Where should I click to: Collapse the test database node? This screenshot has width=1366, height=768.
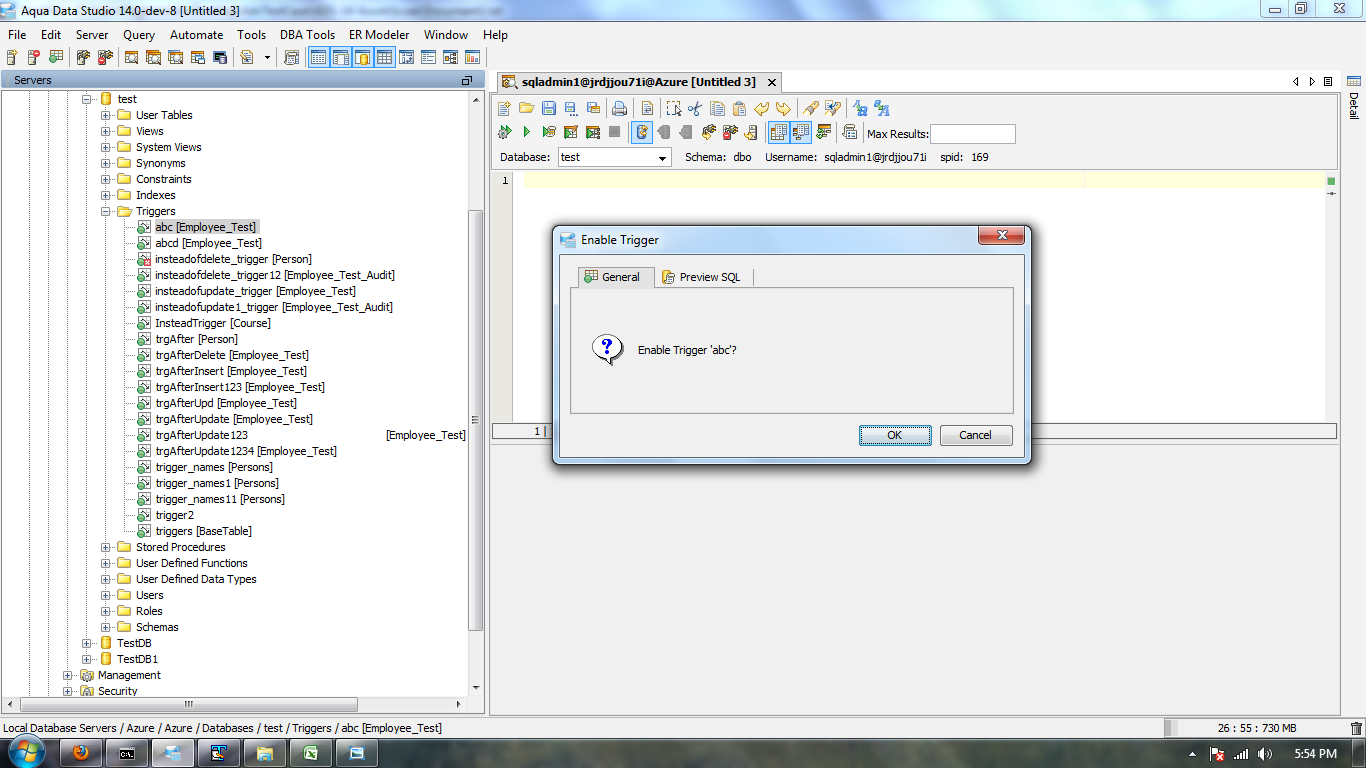coord(87,99)
